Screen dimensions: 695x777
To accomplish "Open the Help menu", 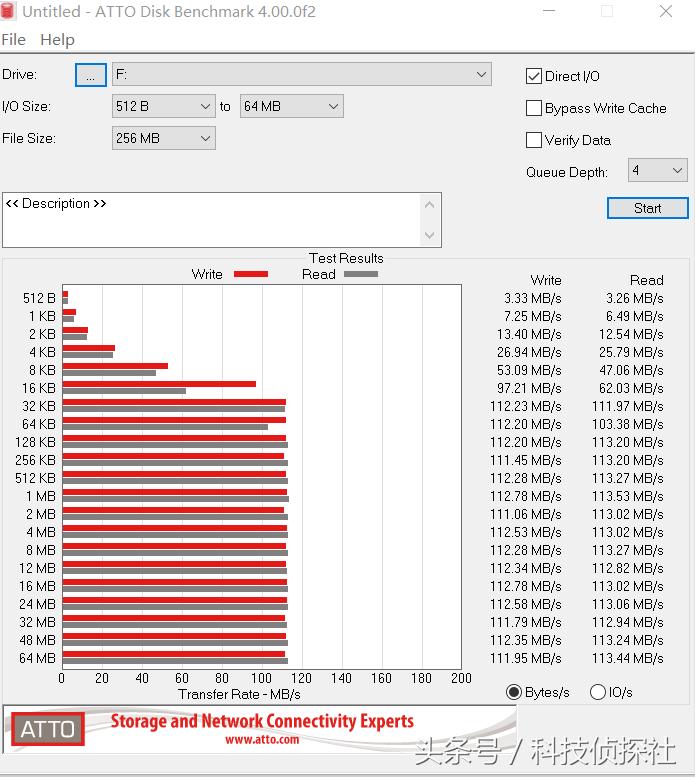I will (x=57, y=40).
